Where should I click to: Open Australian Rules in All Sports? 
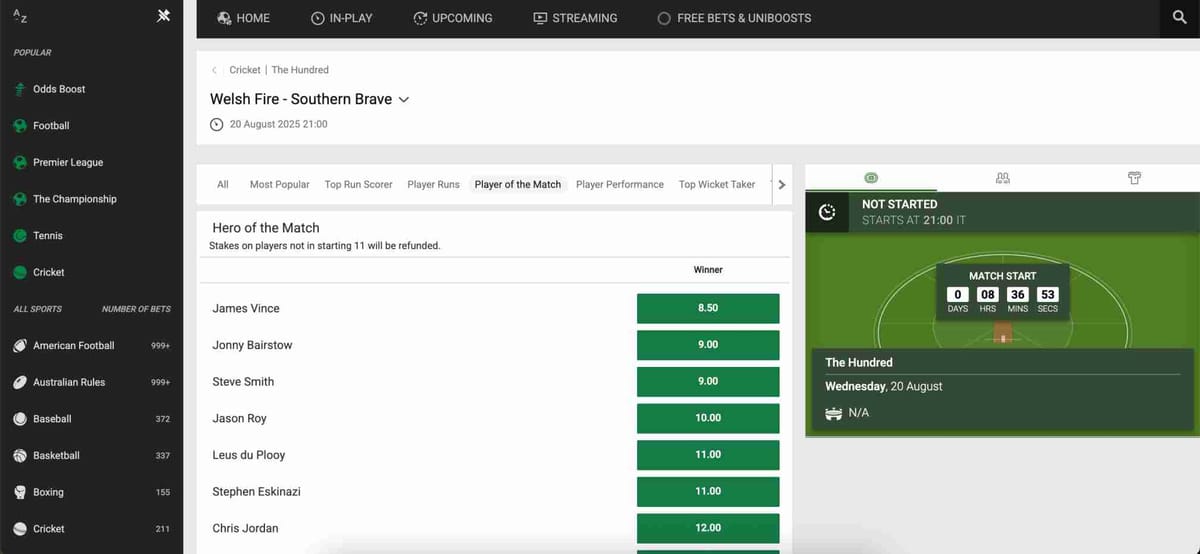click(x=69, y=382)
